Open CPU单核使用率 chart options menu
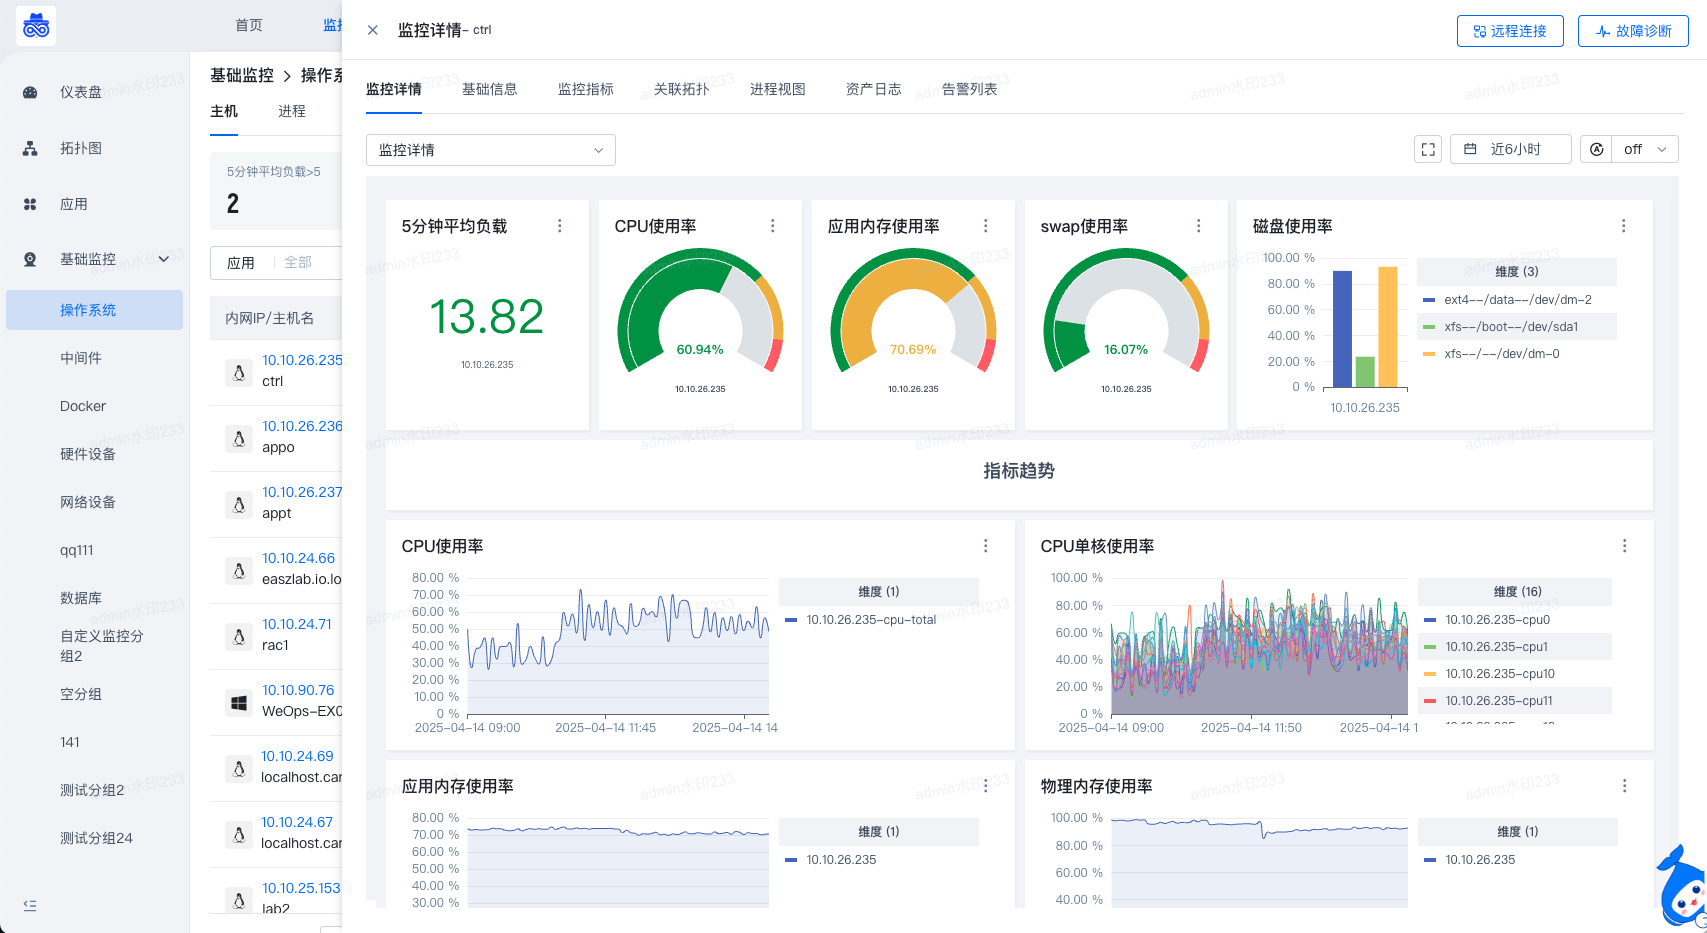Image resolution: width=1707 pixels, height=933 pixels. click(x=1624, y=546)
